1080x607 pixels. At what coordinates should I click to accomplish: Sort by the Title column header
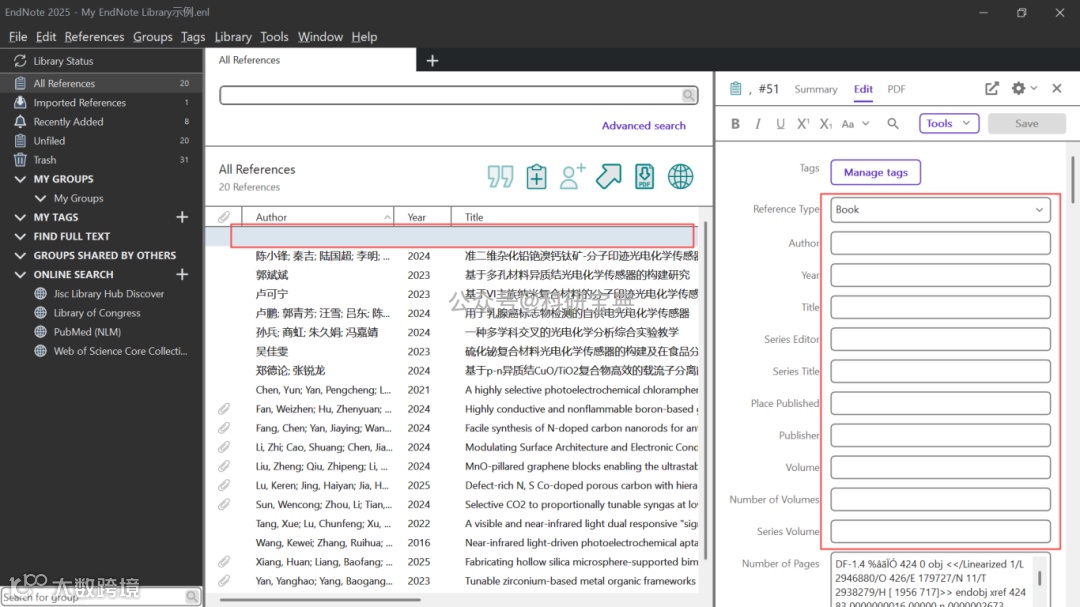[x=575, y=217]
